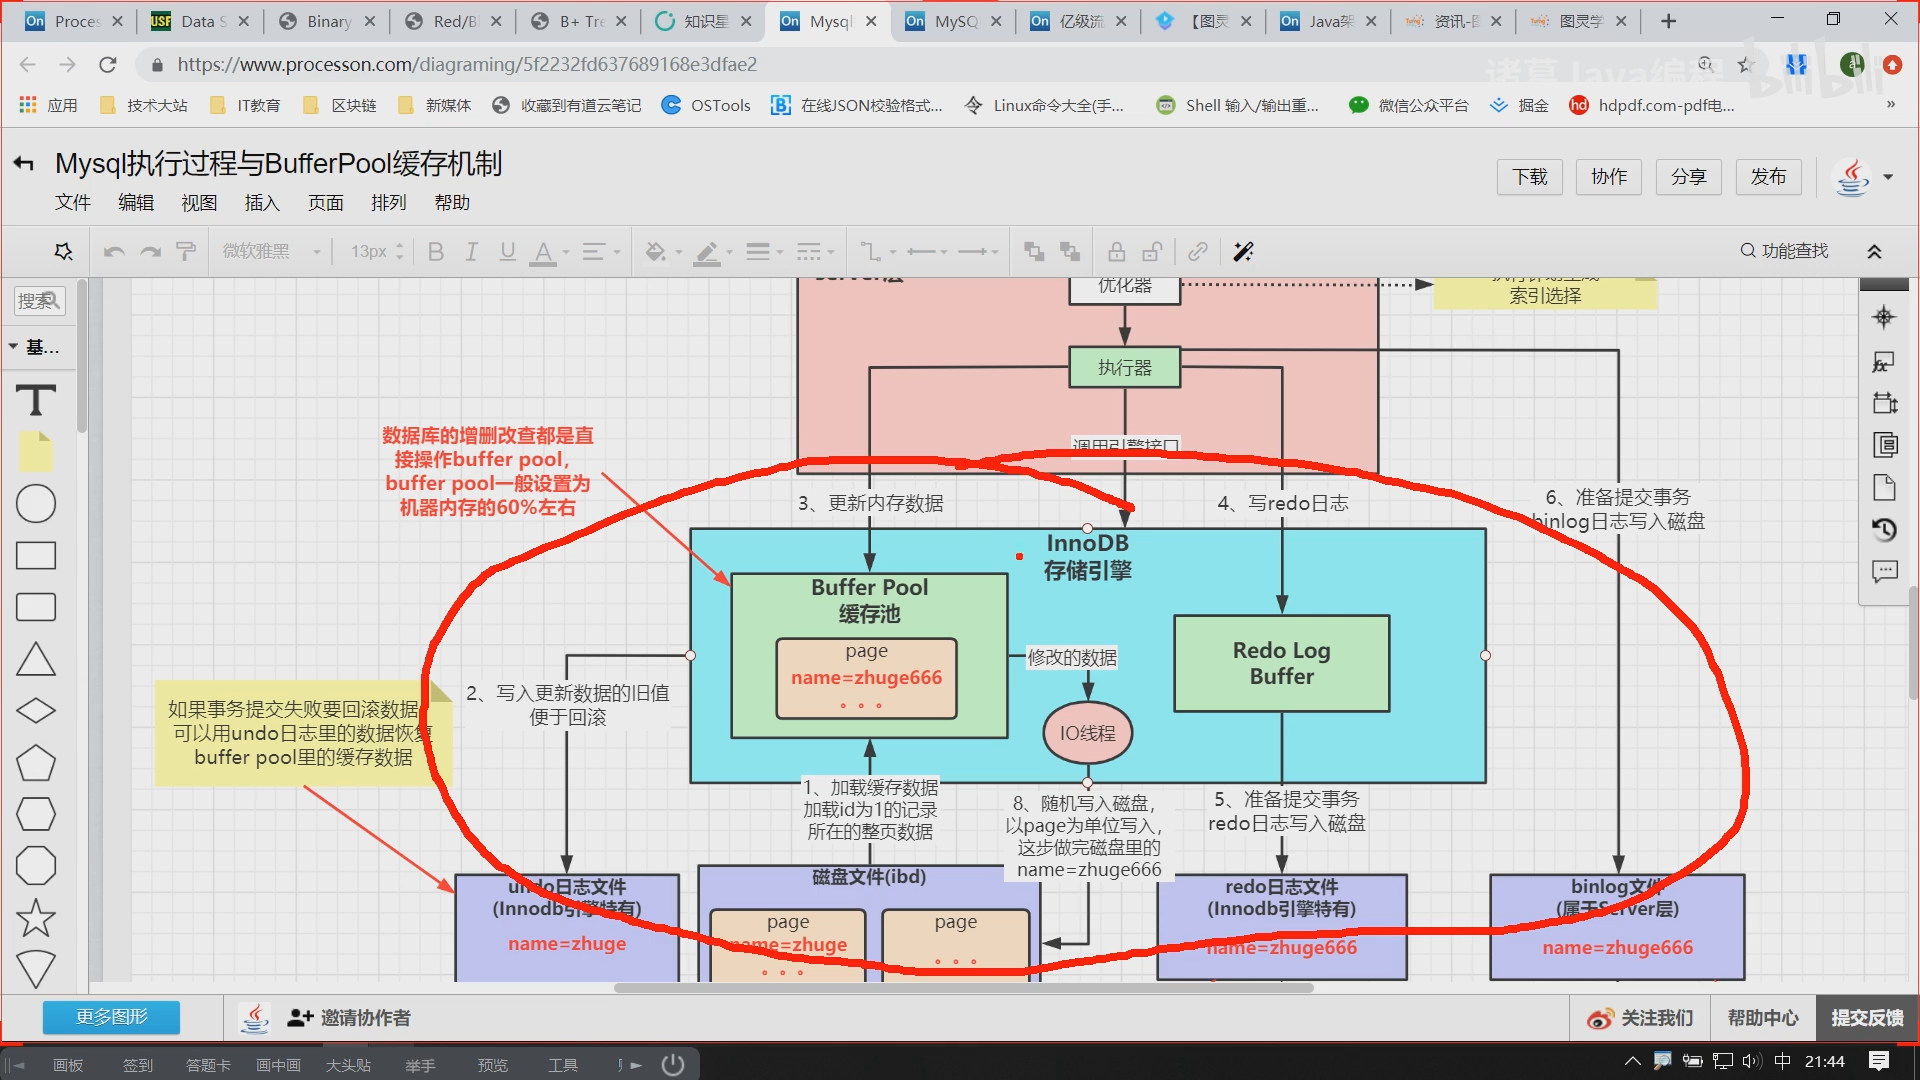Open the 文件 menu

click(73, 203)
